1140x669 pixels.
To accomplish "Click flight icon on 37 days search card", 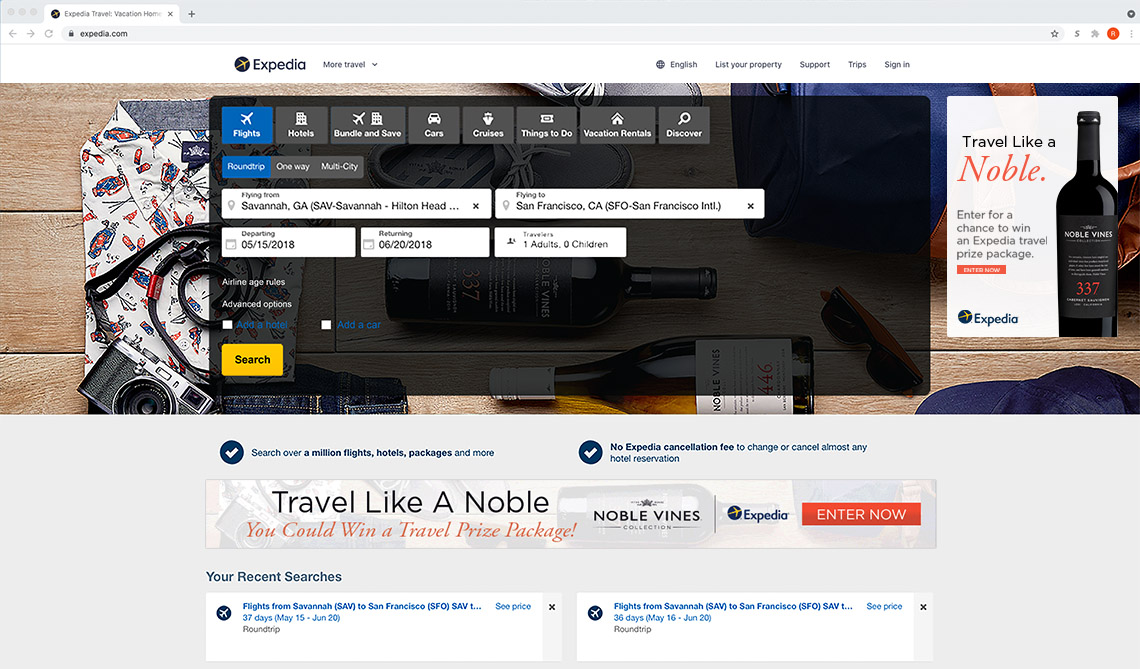I will pyautogui.click(x=224, y=613).
